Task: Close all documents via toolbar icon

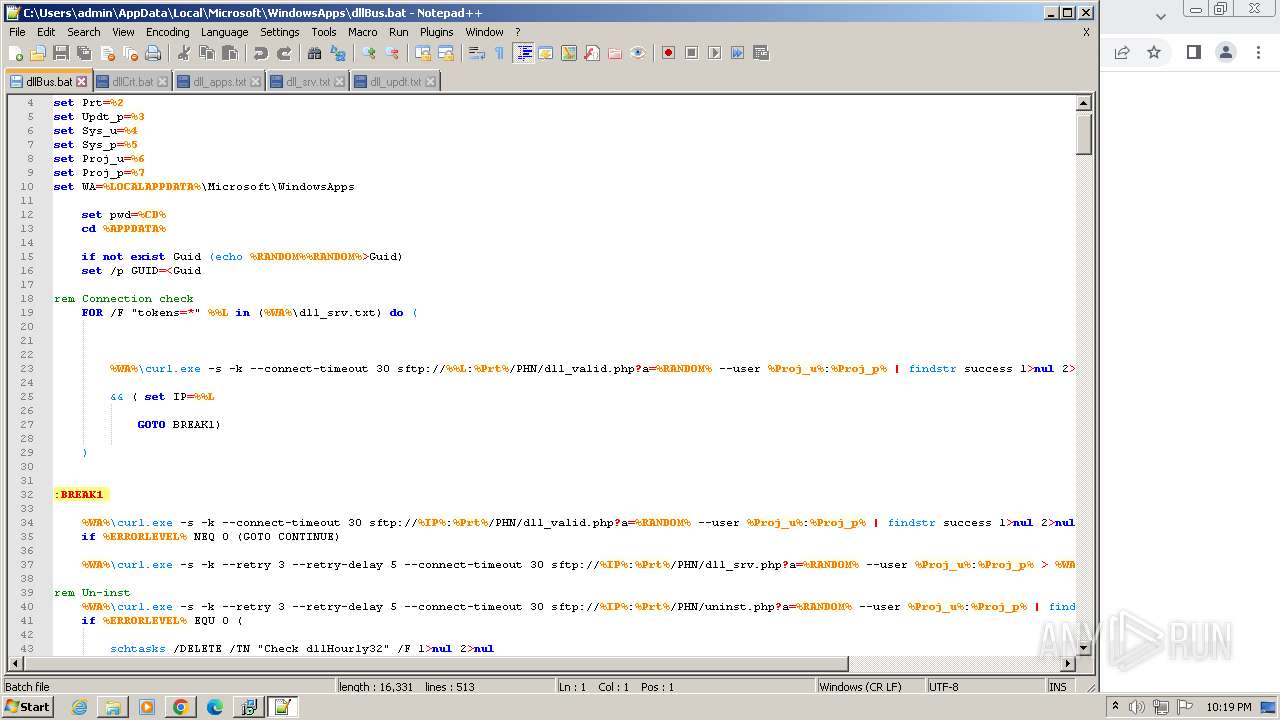Action: pyautogui.click(x=130, y=53)
